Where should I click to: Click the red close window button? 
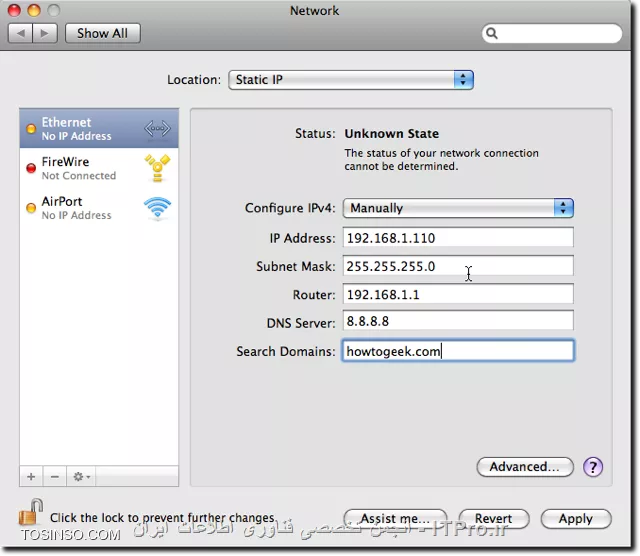pyautogui.click(x=14, y=10)
